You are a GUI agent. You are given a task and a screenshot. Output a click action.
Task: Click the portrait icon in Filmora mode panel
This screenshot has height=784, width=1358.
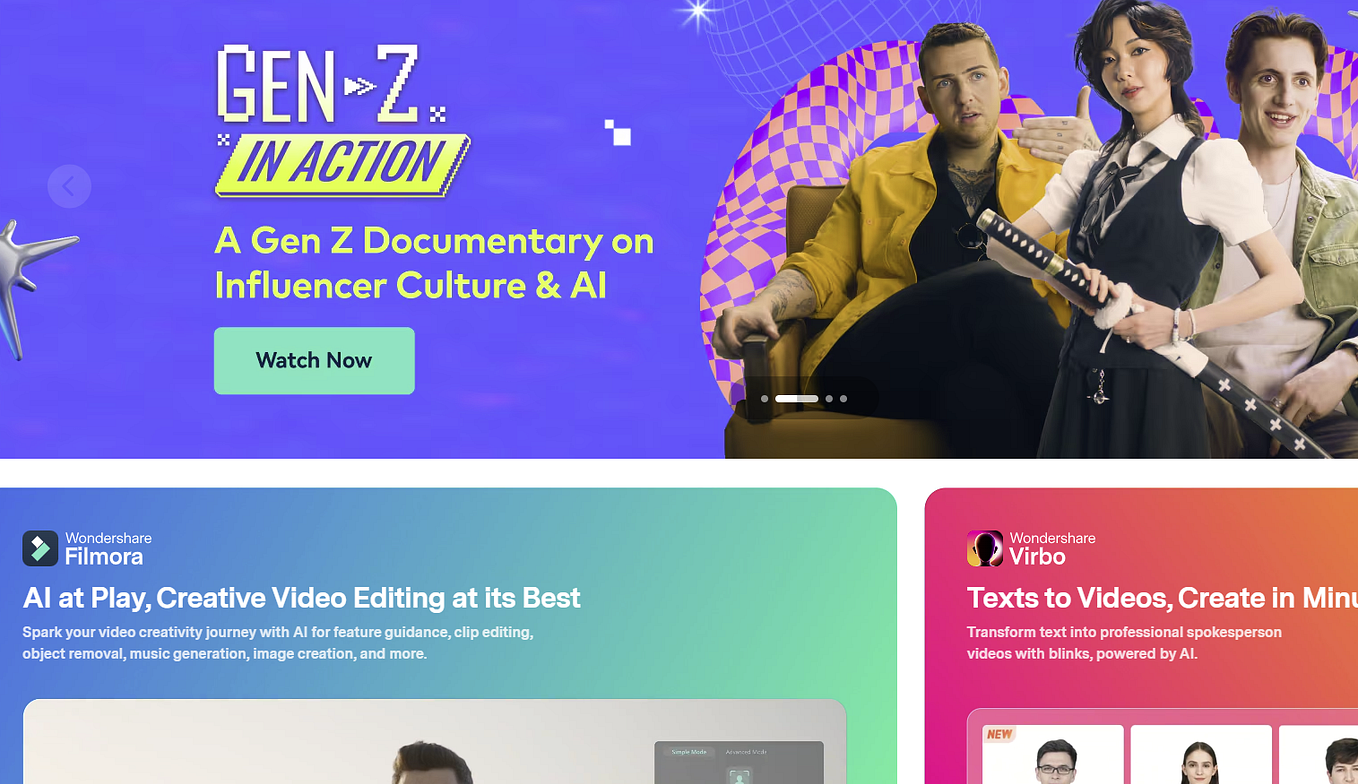pos(739,776)
